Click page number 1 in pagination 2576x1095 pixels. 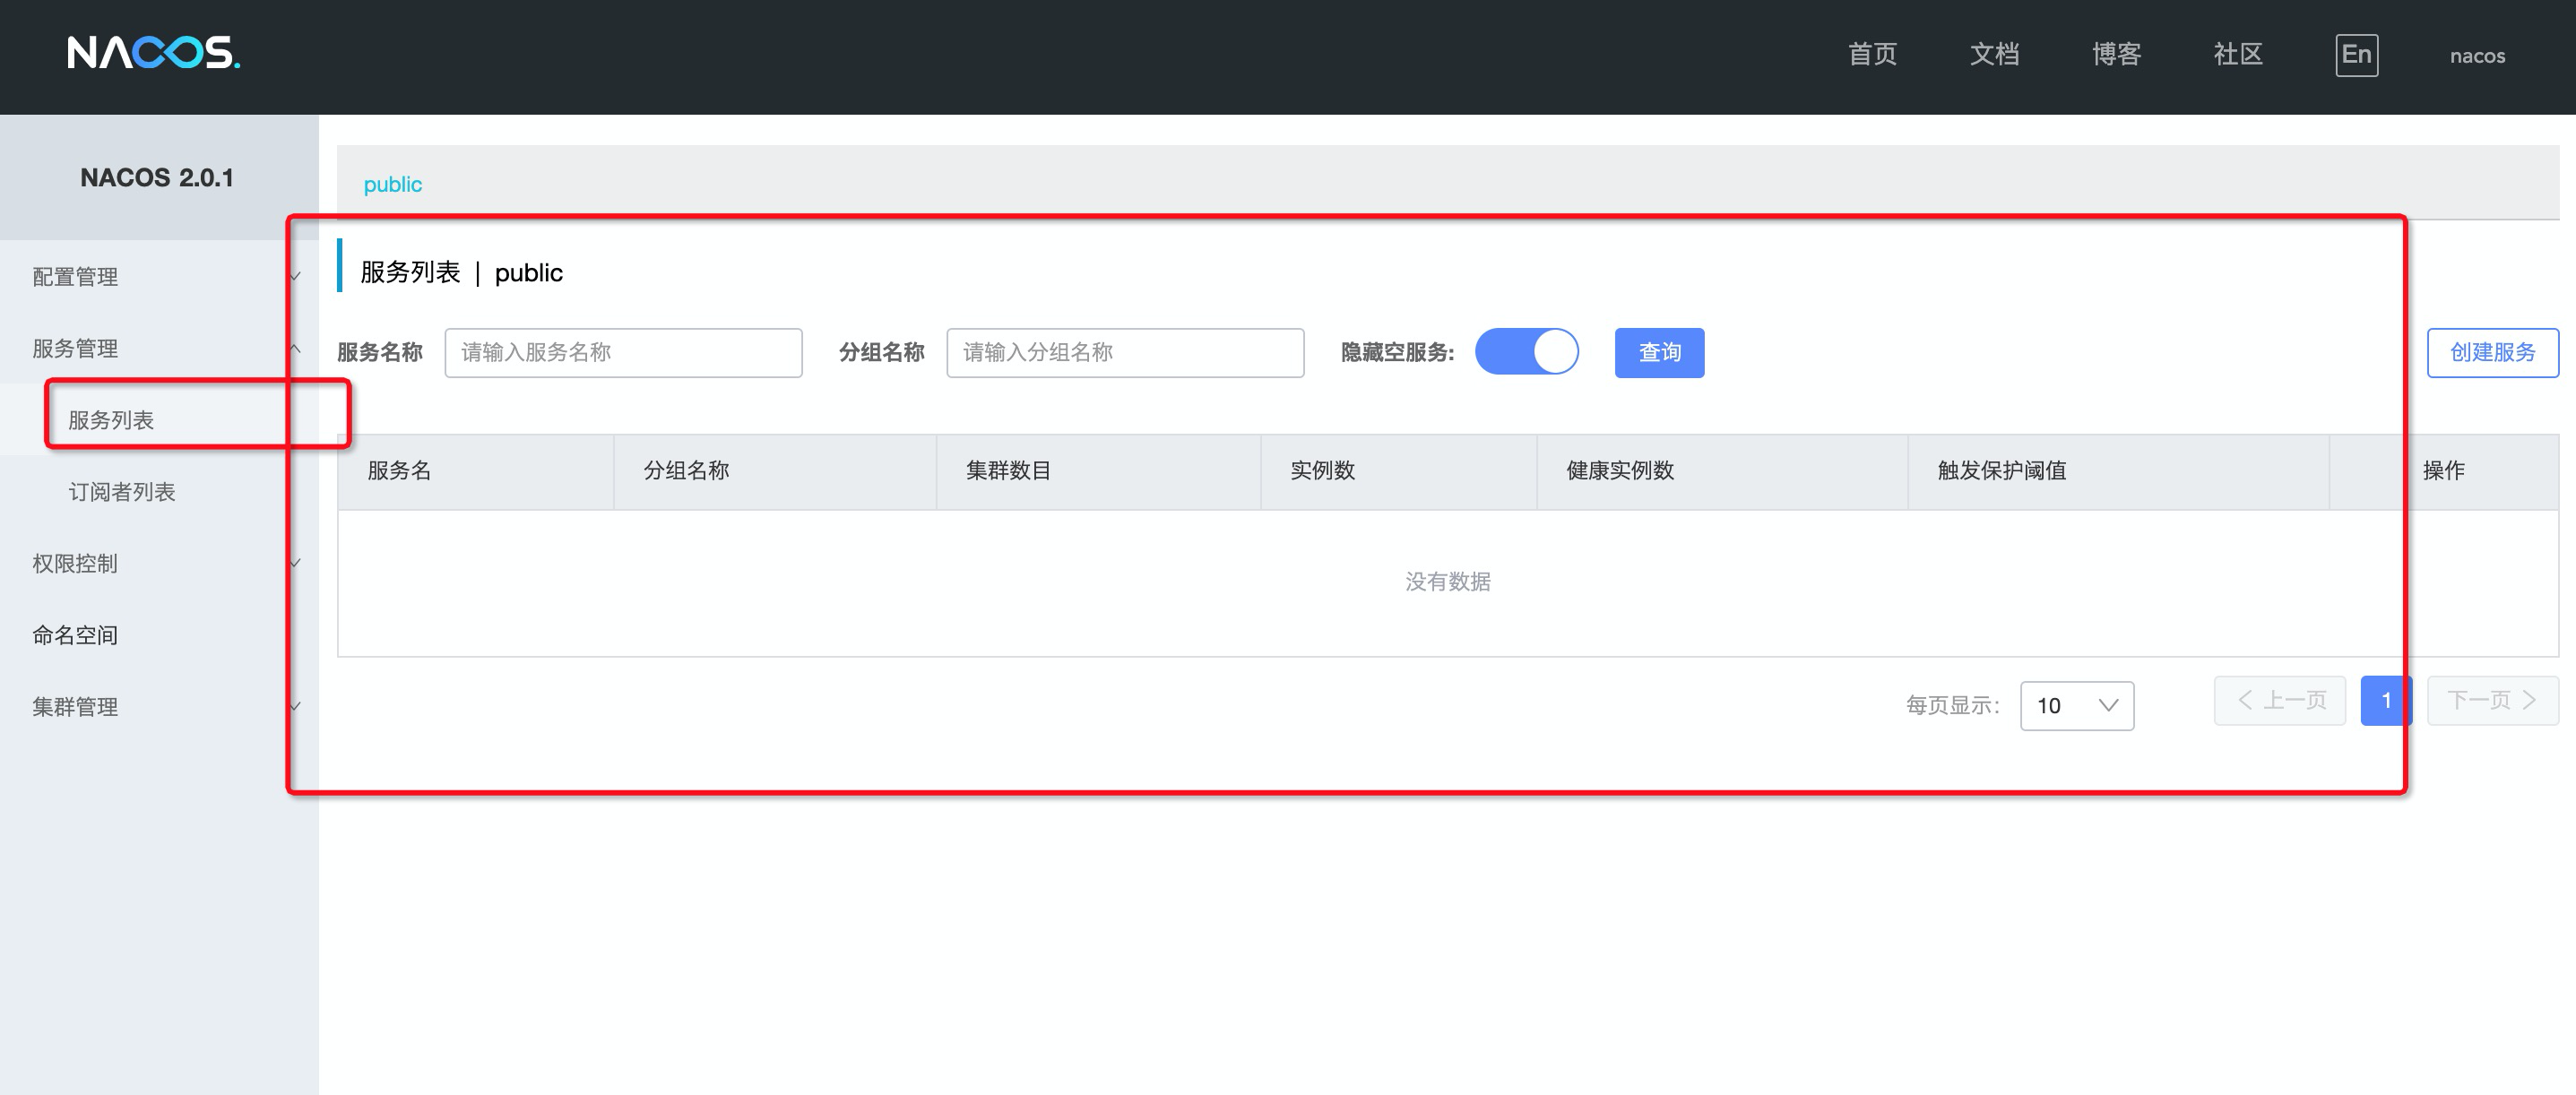pos(2385,701)
